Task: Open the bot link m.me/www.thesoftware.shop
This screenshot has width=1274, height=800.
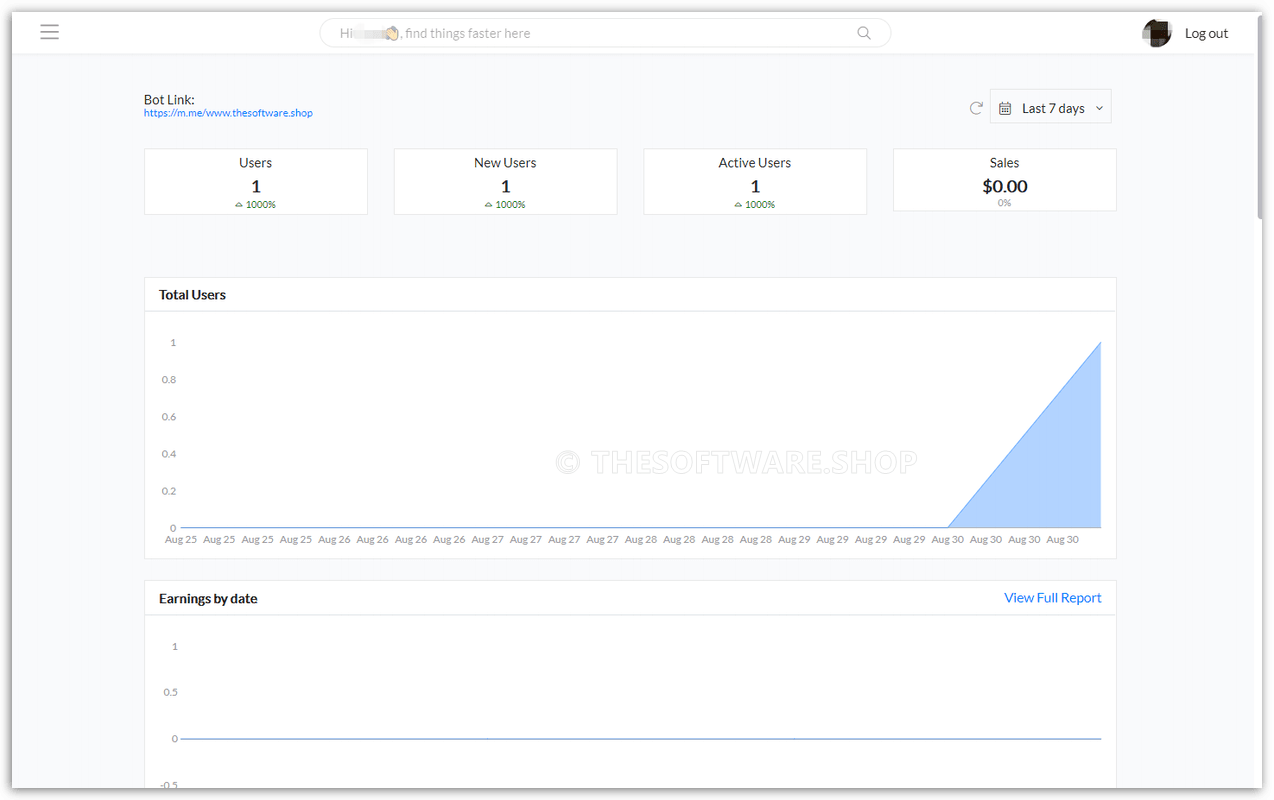Action: 228,112
